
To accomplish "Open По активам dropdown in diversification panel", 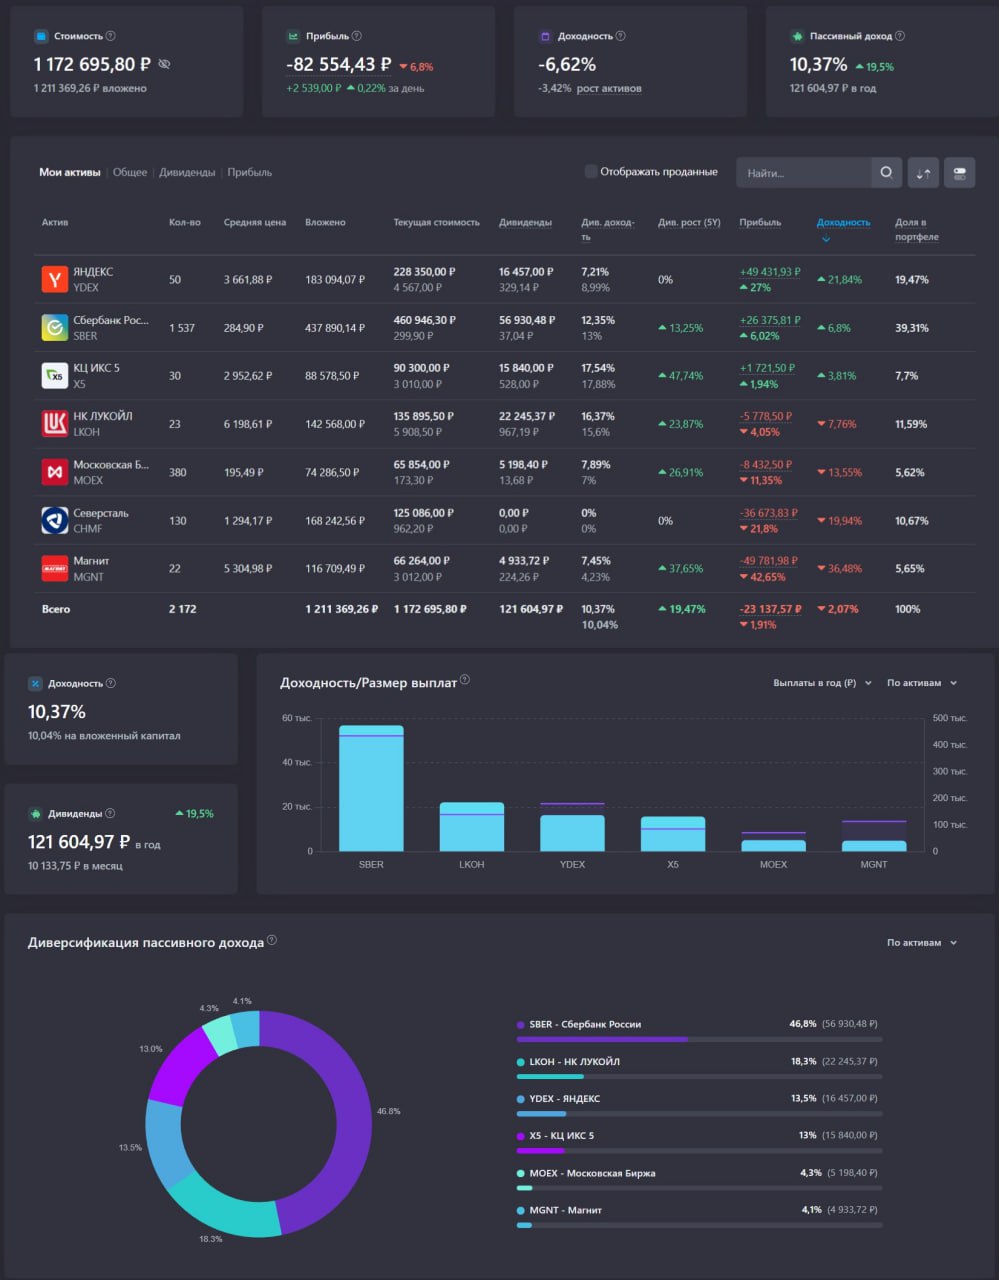I will [x=922, y=943].
